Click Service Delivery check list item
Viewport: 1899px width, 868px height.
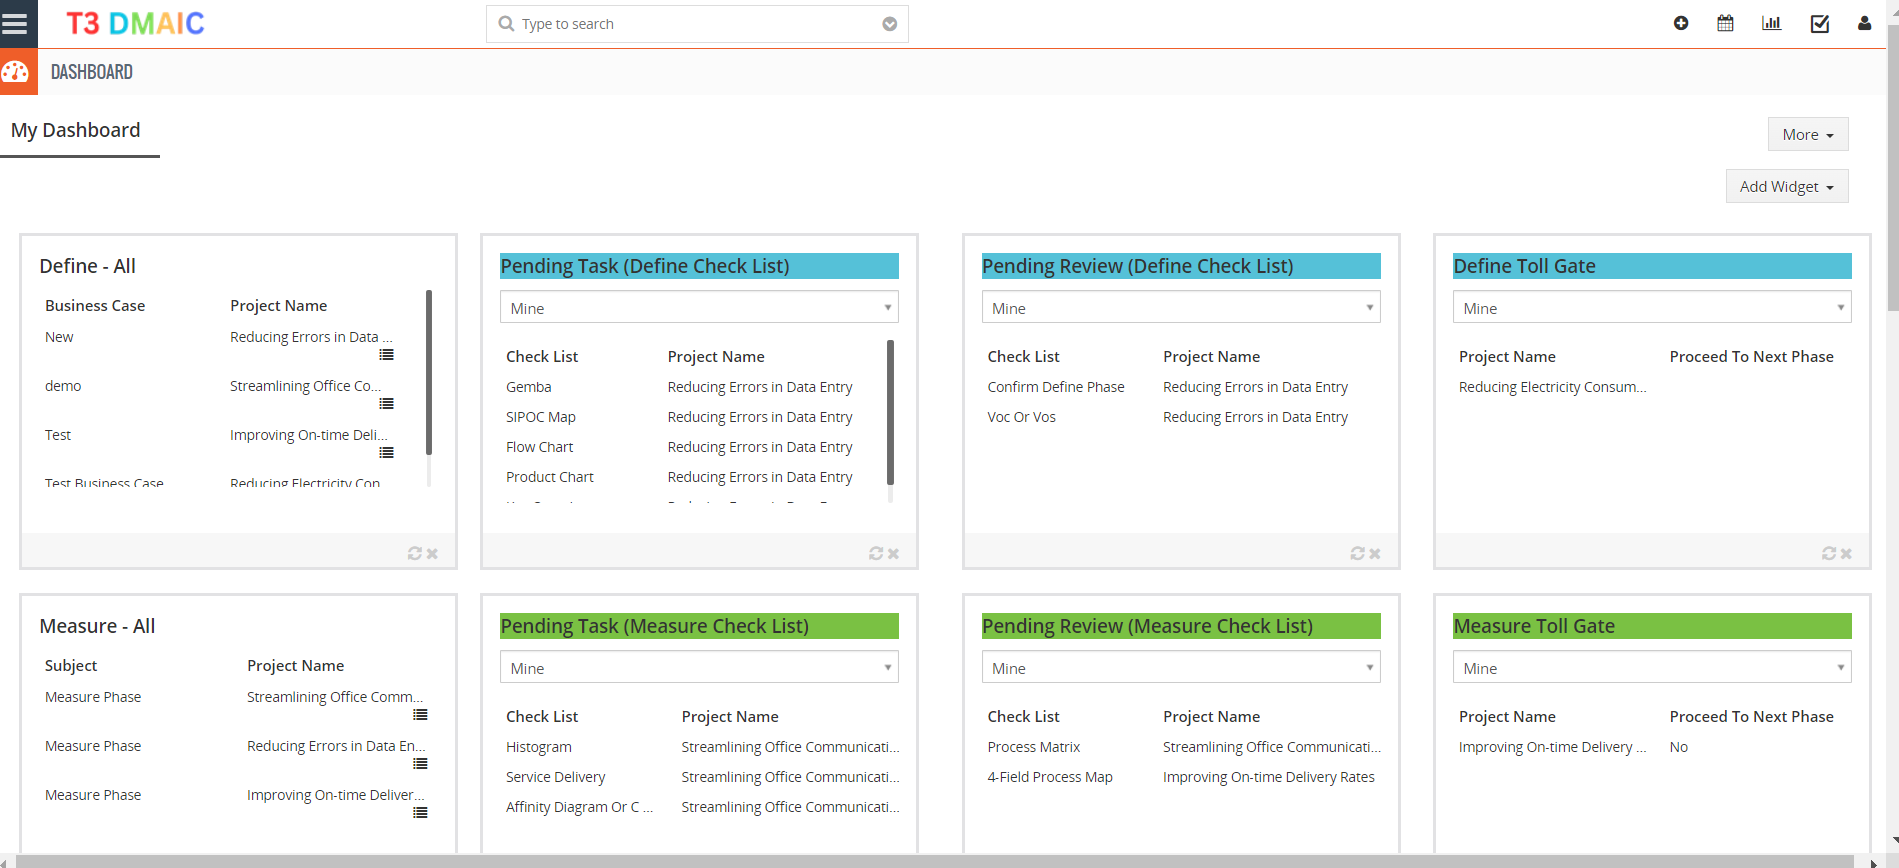pos(556,777)
